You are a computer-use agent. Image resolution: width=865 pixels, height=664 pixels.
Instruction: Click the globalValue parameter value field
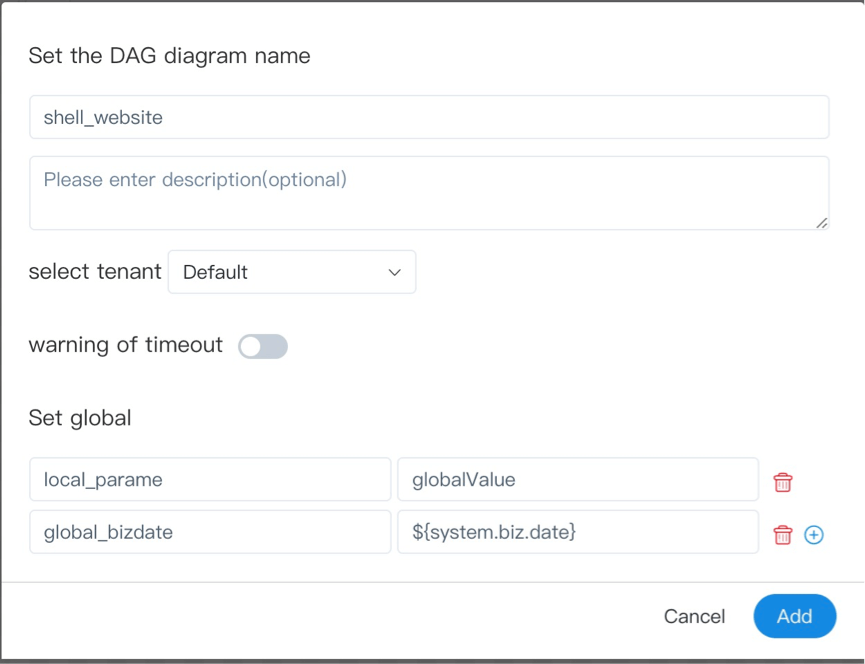(577, 479)
